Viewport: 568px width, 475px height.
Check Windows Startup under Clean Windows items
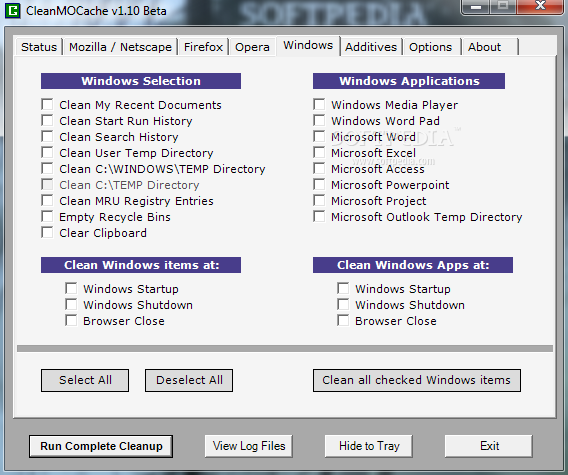71,288
